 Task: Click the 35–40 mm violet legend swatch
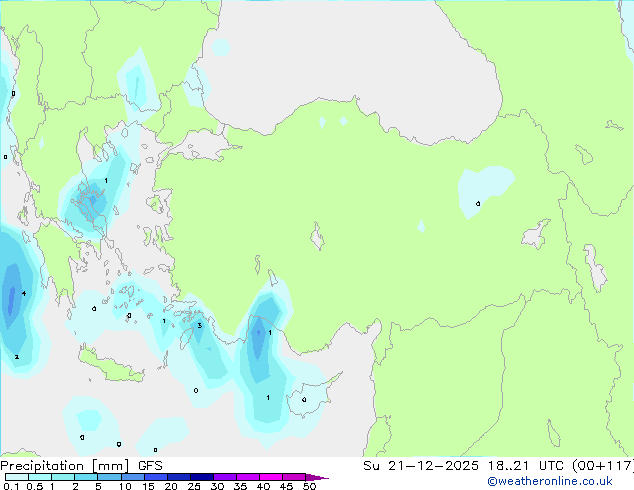click(x=247, y=477)
